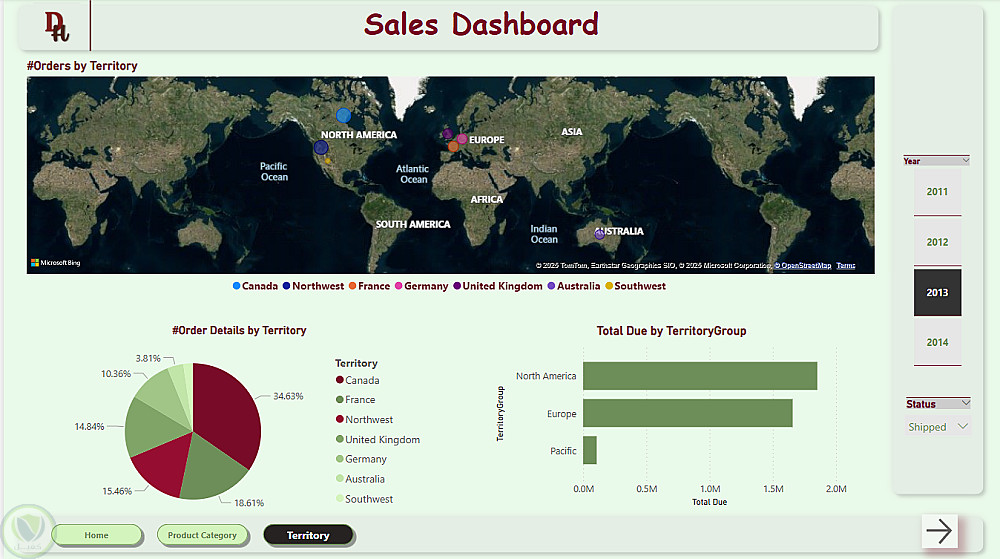This screenshot has width=1000, height=559.
Task: Click Australia in the map legend
Action: point(574,286)
